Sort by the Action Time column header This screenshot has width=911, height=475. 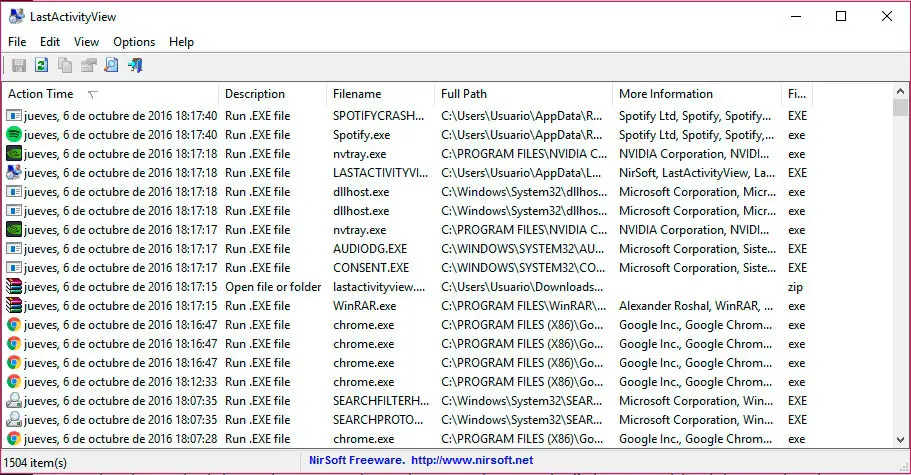coord(110,93)
